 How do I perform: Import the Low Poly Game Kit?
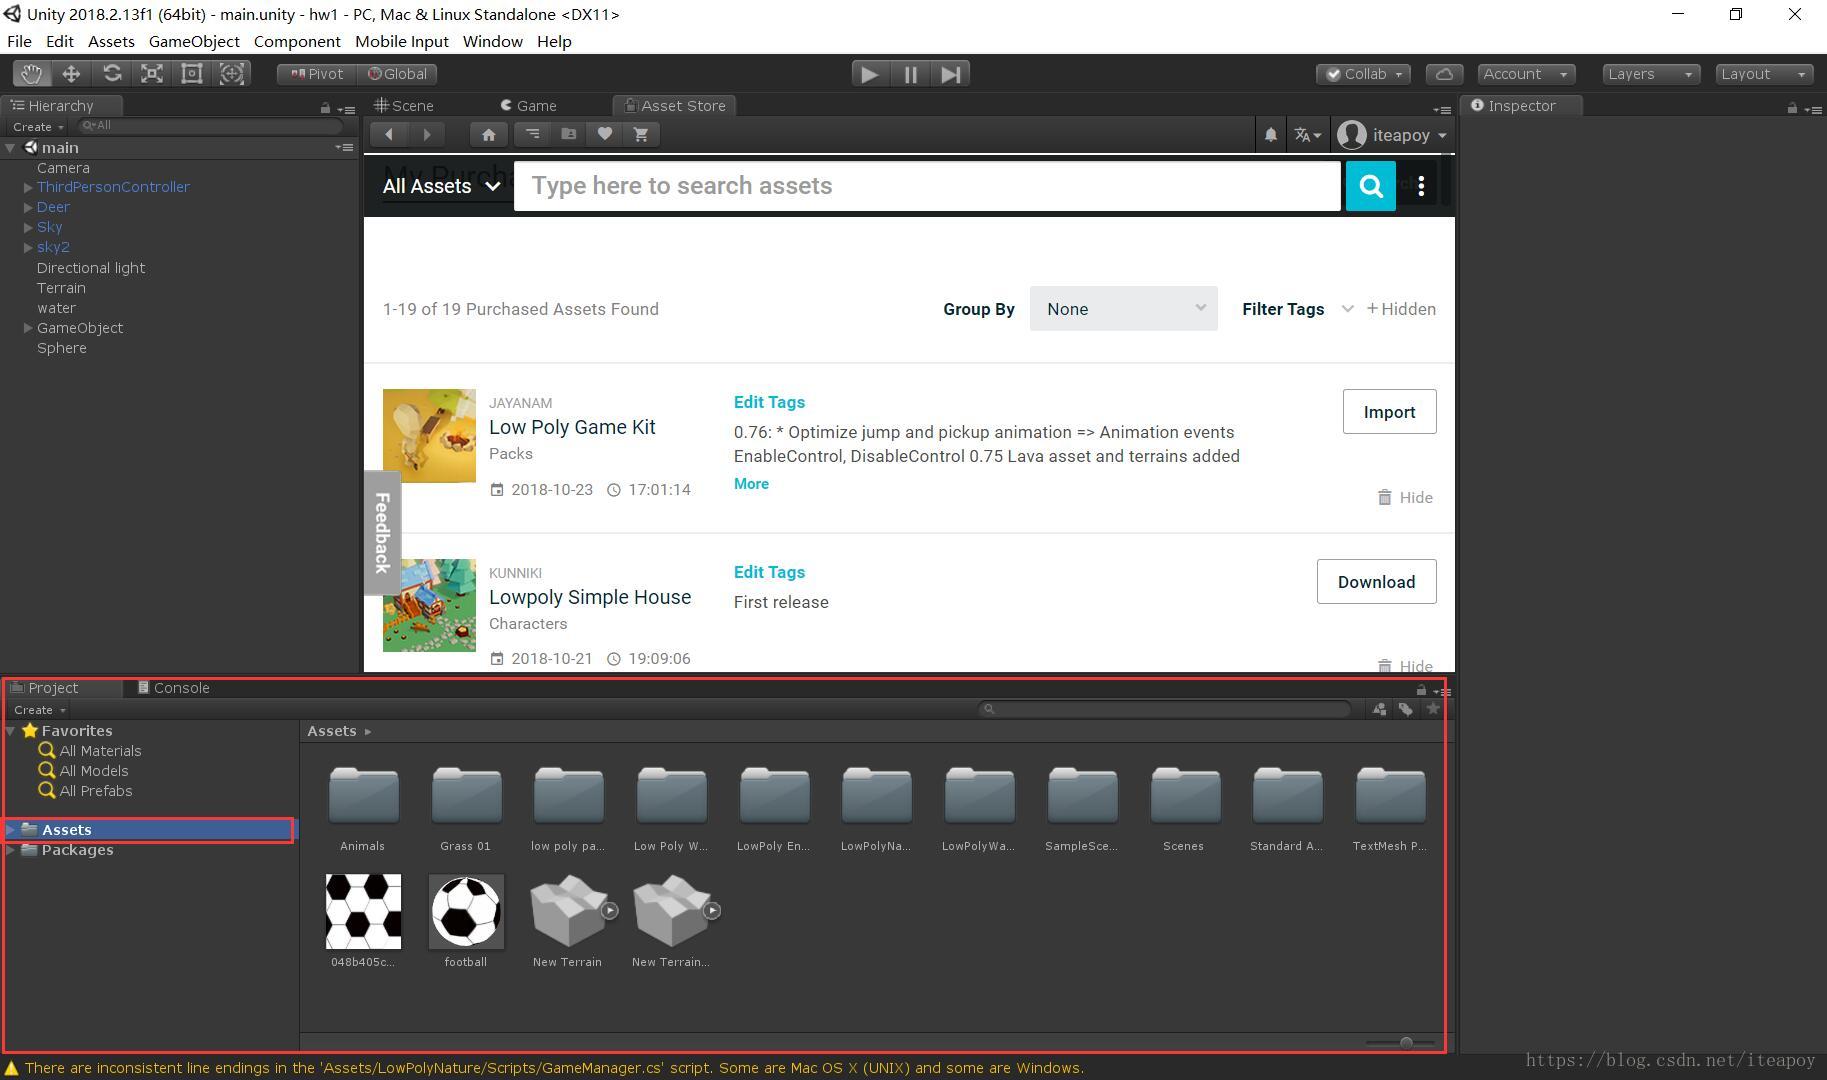pos(1389,412)
